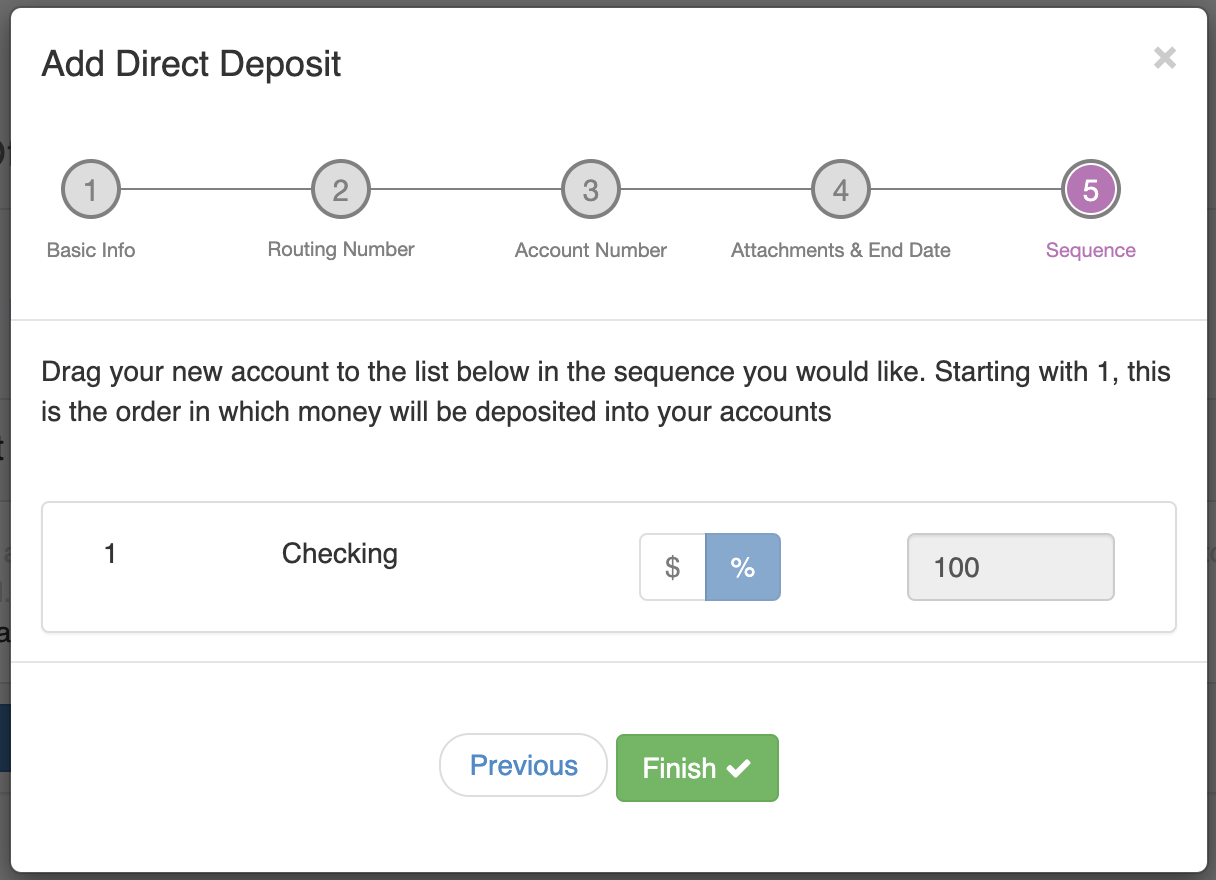Select the Checking account row label
The image size is (1216, 880).
click(x=340, y=554)
